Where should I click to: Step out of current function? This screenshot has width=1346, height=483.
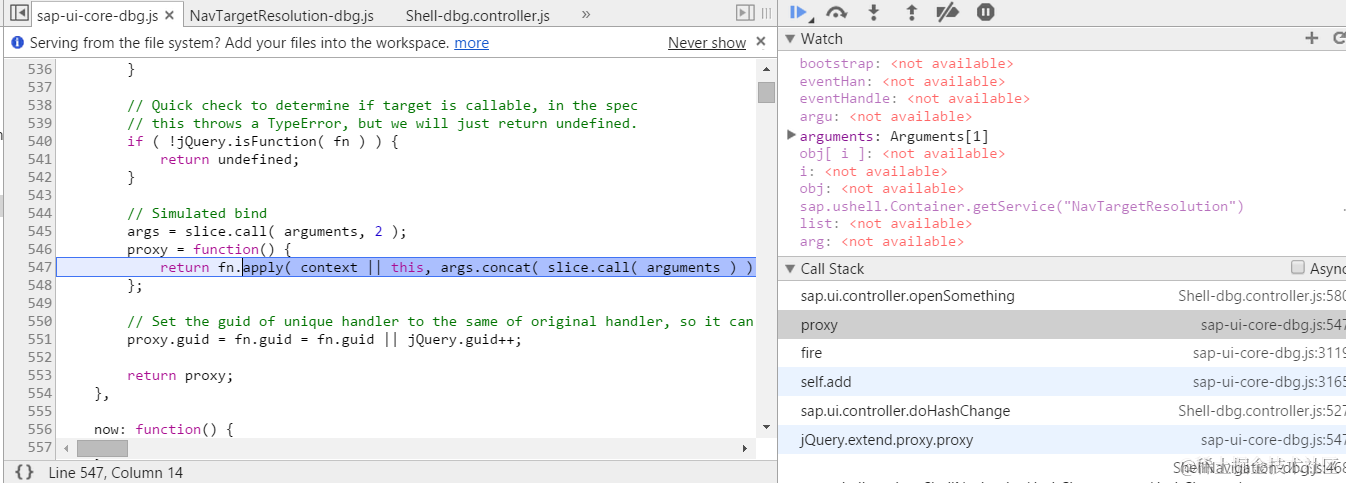click(911, 12)
